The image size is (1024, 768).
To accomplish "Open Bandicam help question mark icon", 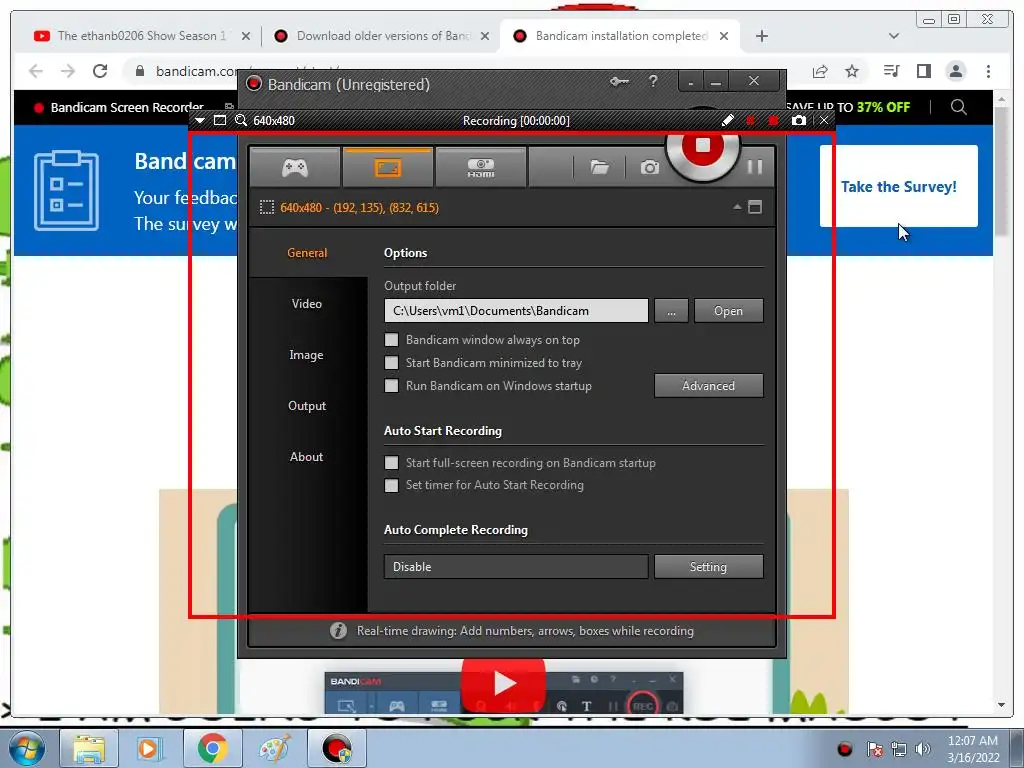I will (653, 82).
